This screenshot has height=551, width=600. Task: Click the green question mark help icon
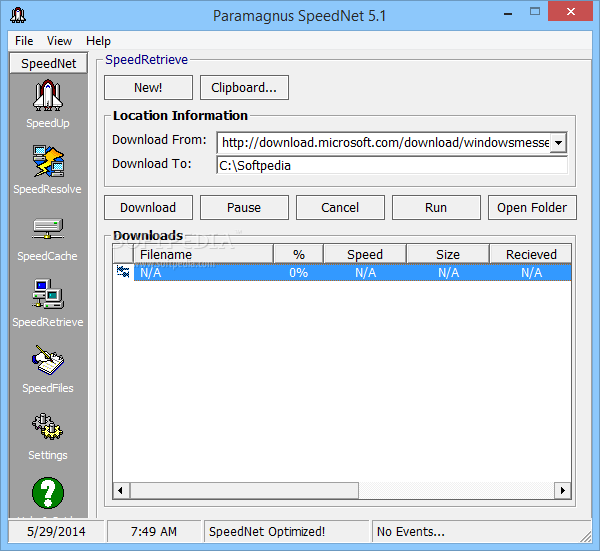[x=48, y=493]
